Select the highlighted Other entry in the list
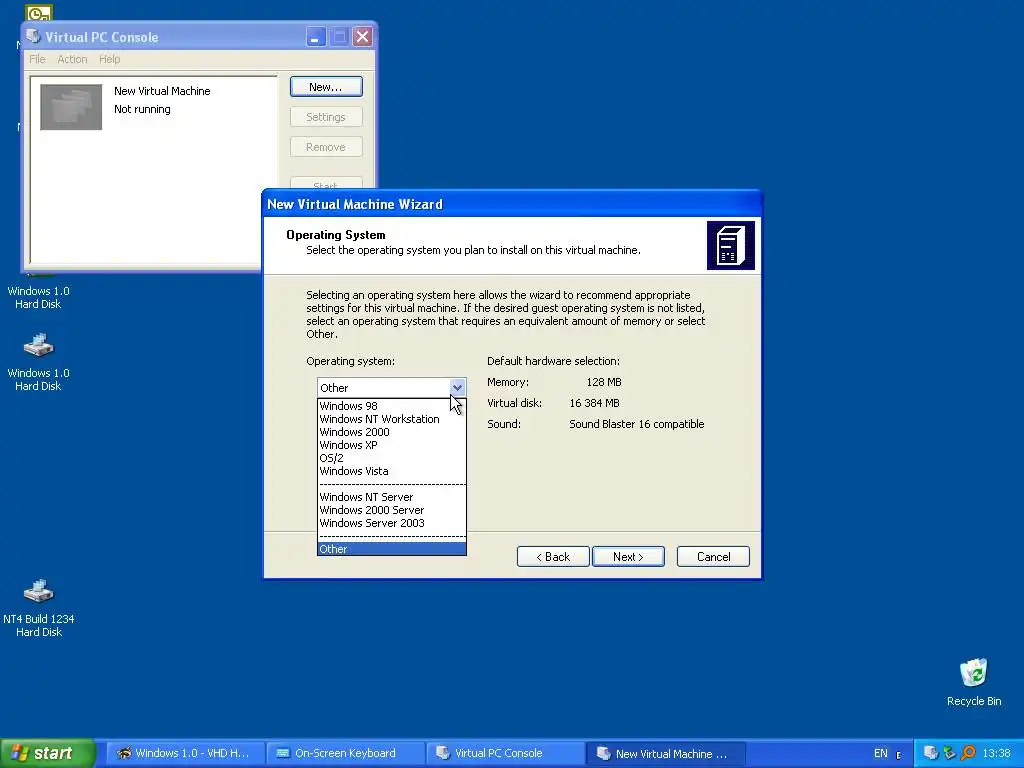Viewport: 1024px width, 768px height. coord(391,549)
